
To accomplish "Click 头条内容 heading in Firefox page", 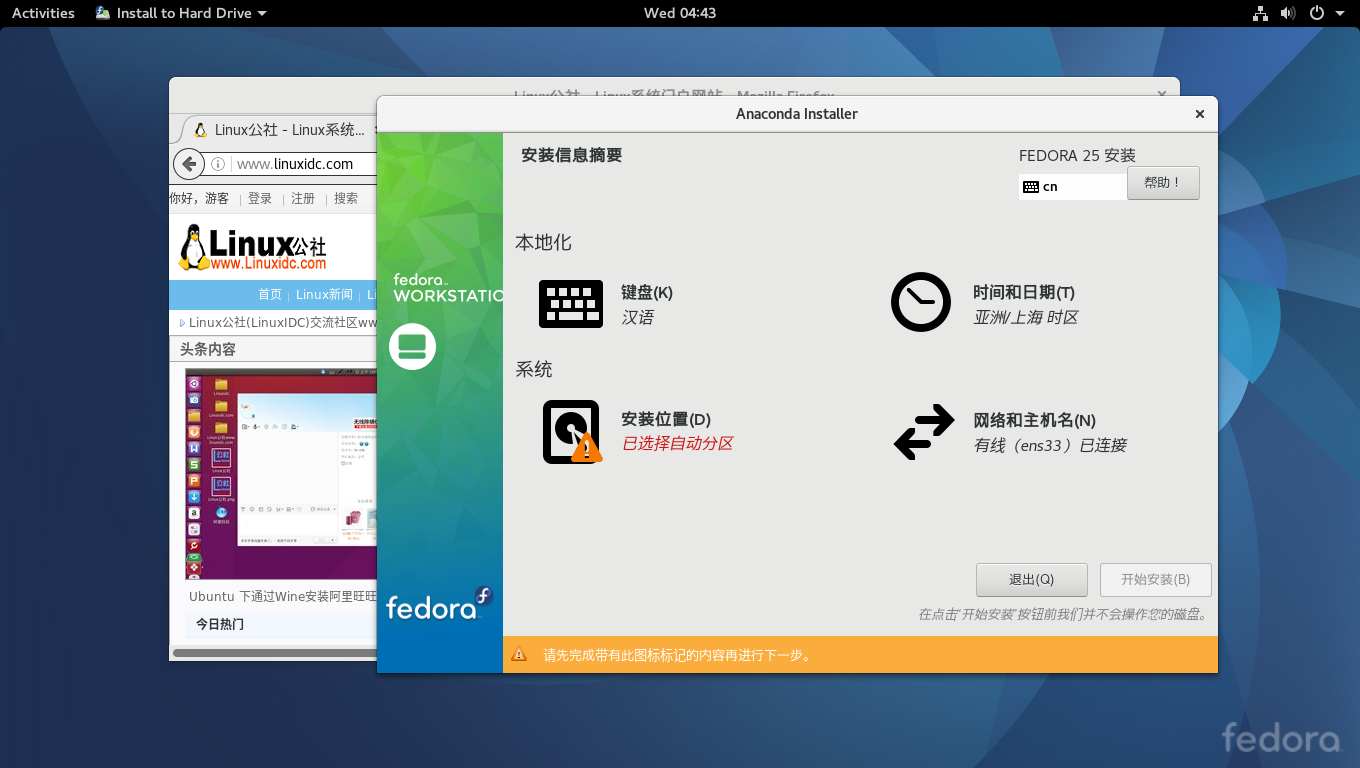I will [208, 350].
